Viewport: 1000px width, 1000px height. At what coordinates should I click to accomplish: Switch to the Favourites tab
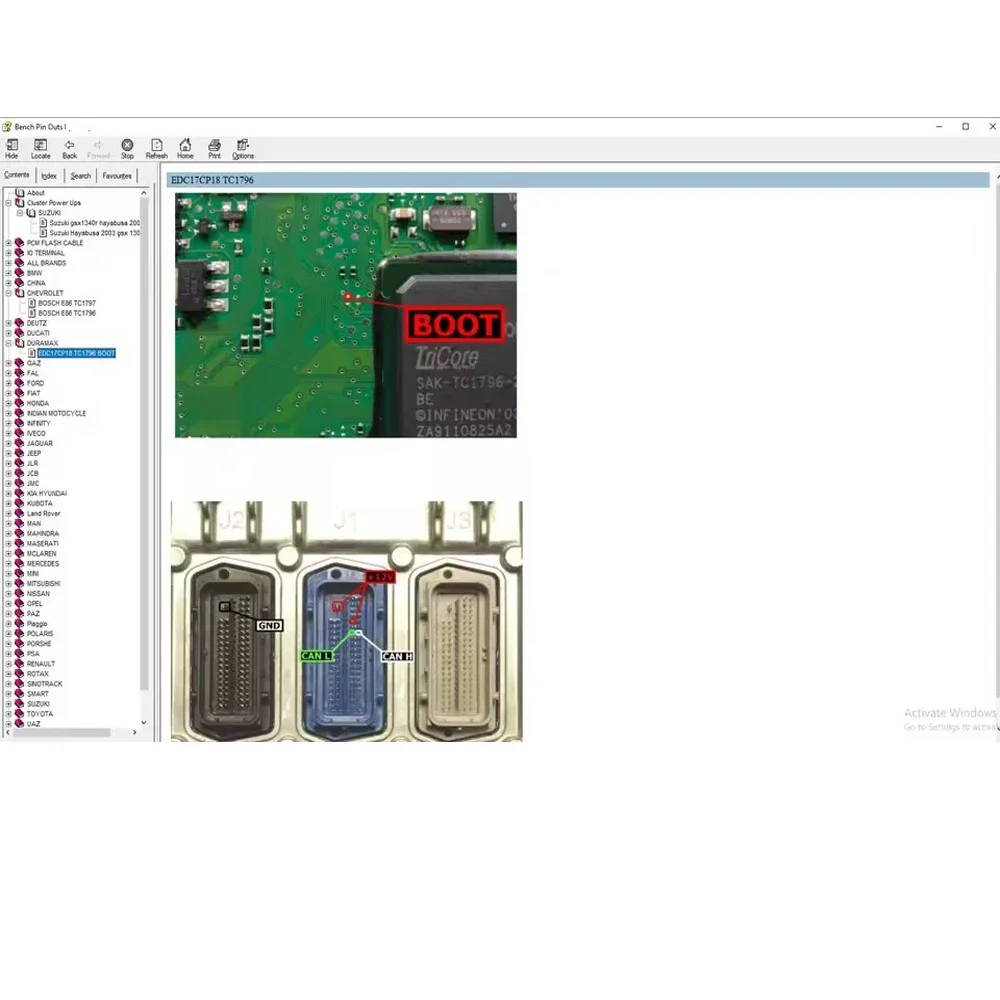(x=117, y=176)
